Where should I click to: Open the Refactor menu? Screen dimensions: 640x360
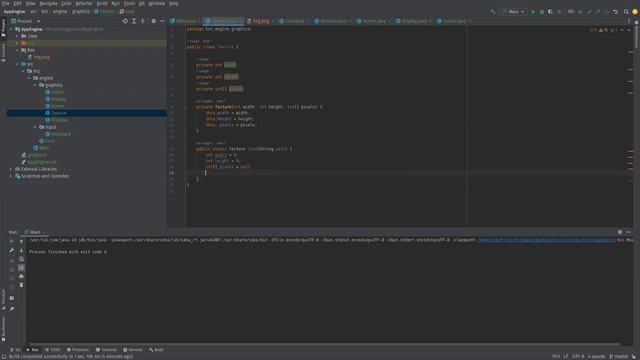(x=84, y=3)
